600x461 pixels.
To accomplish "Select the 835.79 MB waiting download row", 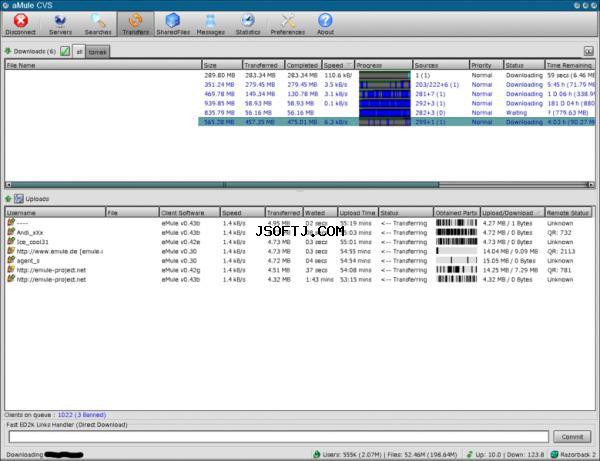I will coord(300,112).
